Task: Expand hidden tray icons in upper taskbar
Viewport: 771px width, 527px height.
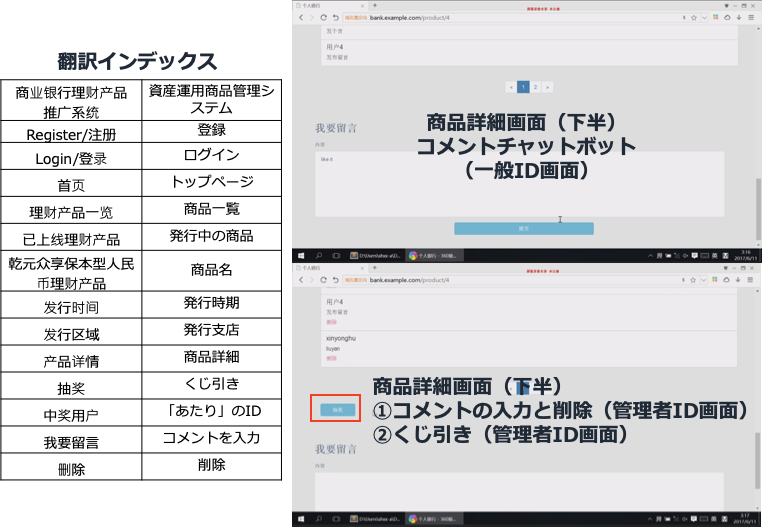Action: pos(650,256)
